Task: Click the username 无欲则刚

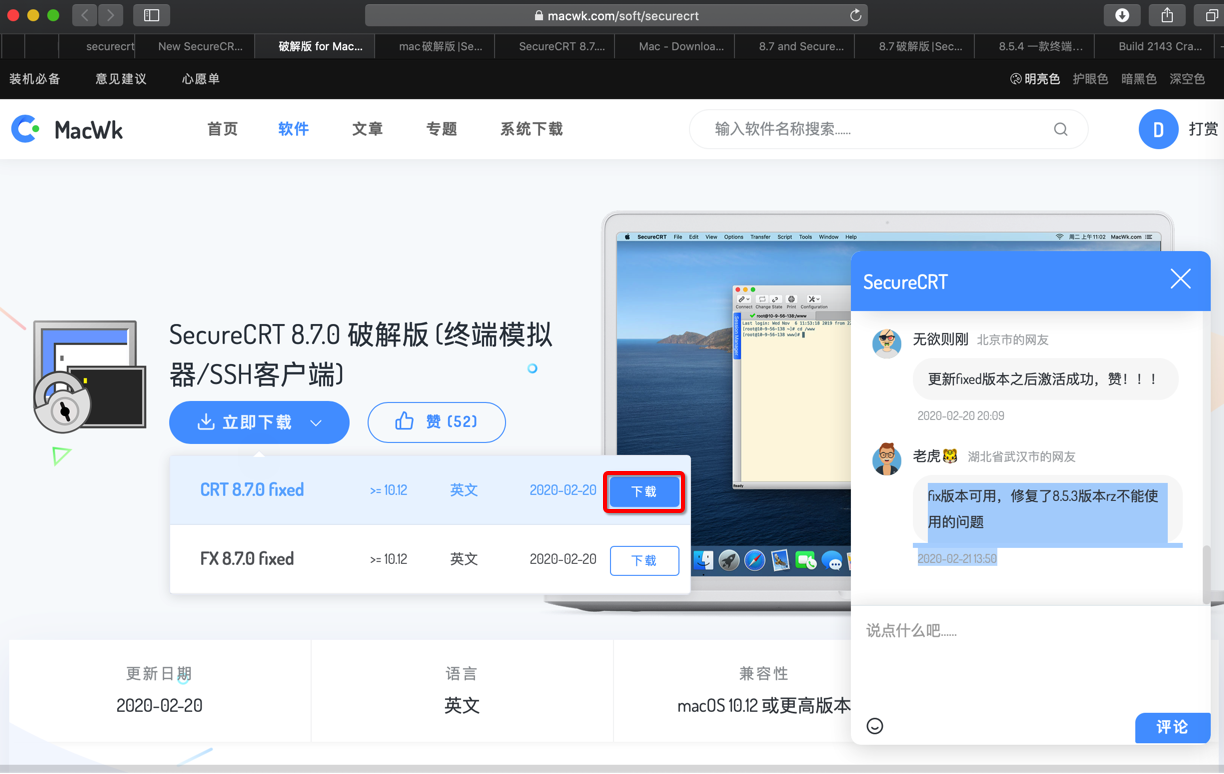Action: tap(941, 339)
